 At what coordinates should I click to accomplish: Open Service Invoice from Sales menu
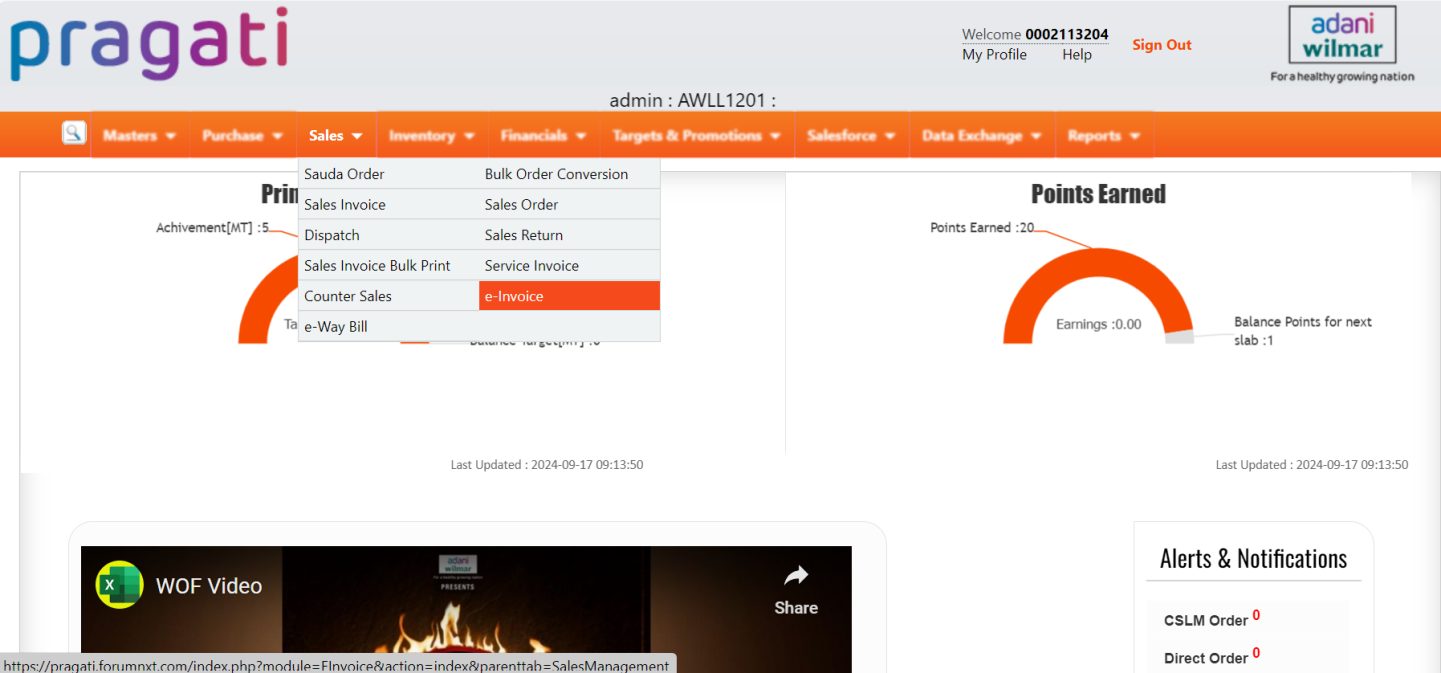(x=569, y=265)
